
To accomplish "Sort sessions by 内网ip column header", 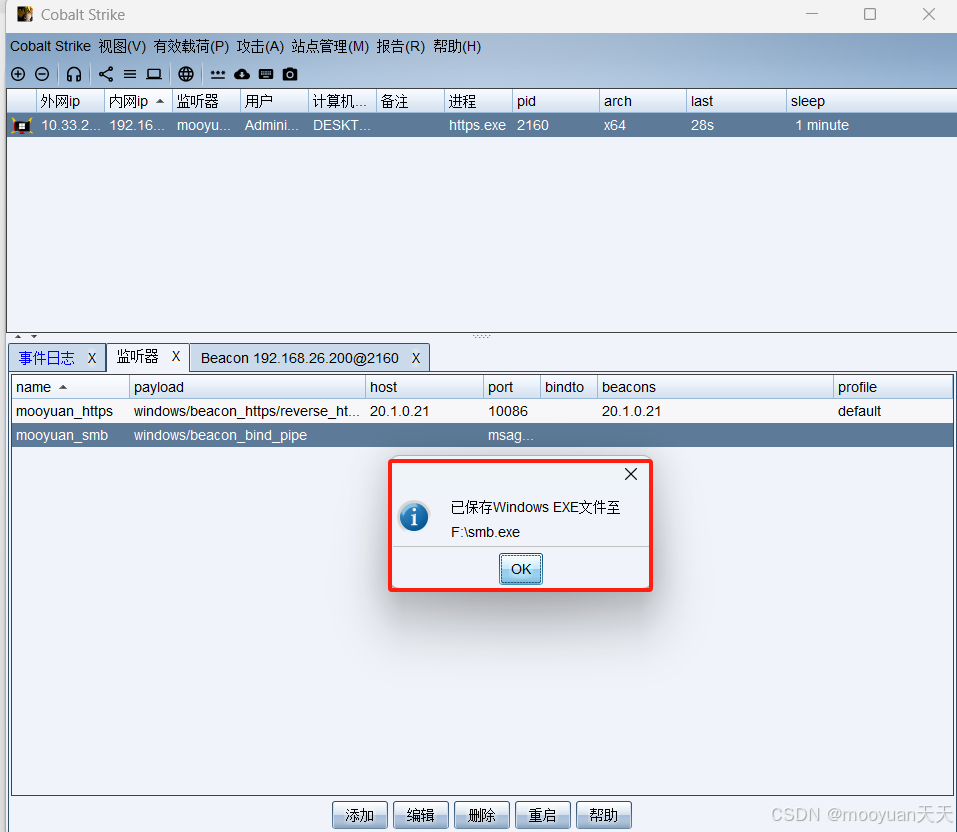I will click(138, 101).
